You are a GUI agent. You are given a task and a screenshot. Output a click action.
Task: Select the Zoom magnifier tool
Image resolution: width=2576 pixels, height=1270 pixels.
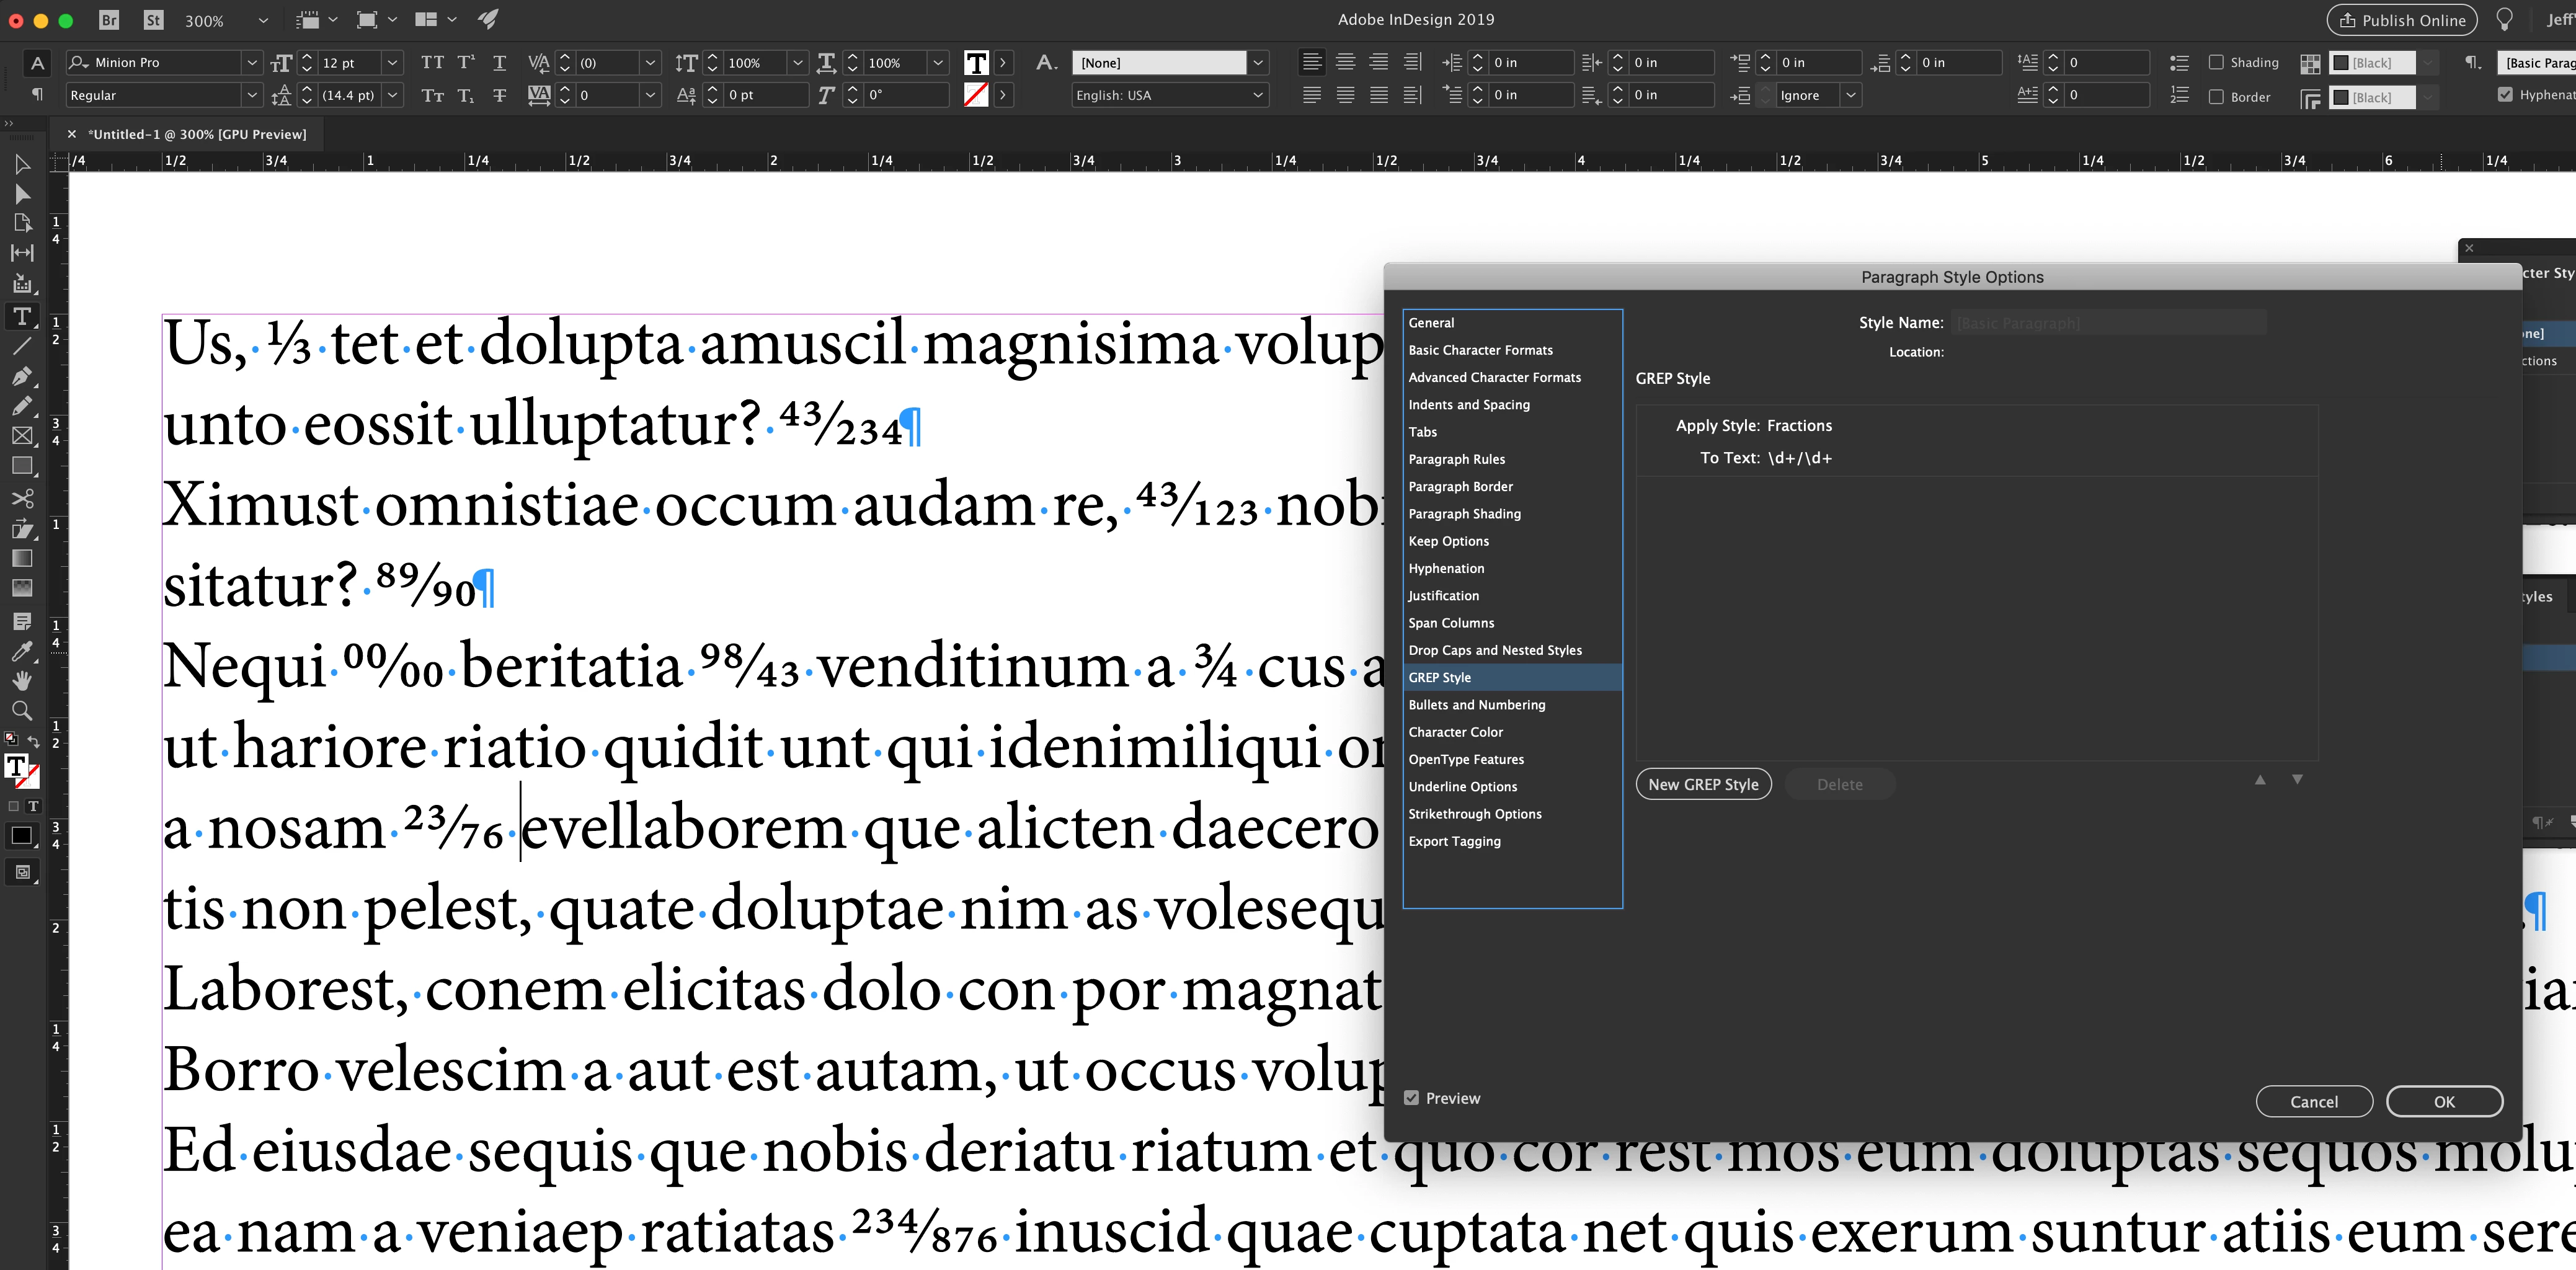(x=22, y=711)
